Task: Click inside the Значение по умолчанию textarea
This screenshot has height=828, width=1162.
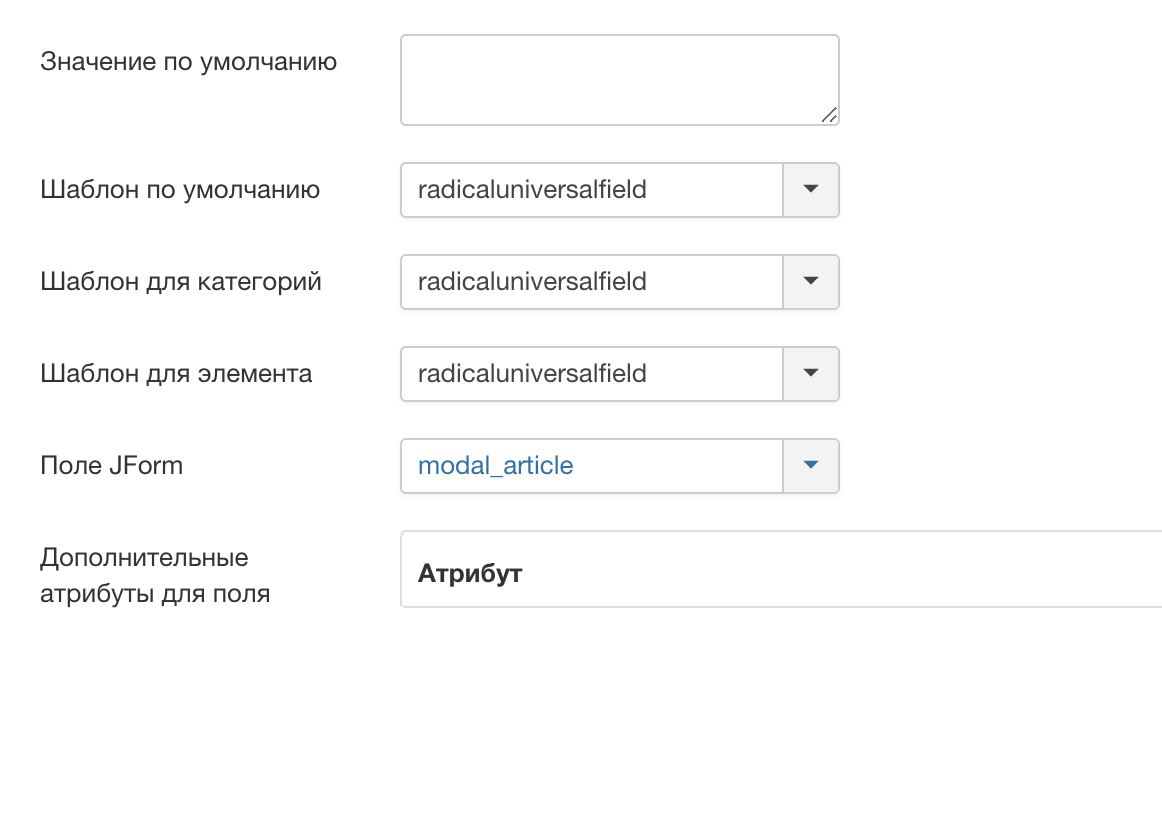Action: 620,80
